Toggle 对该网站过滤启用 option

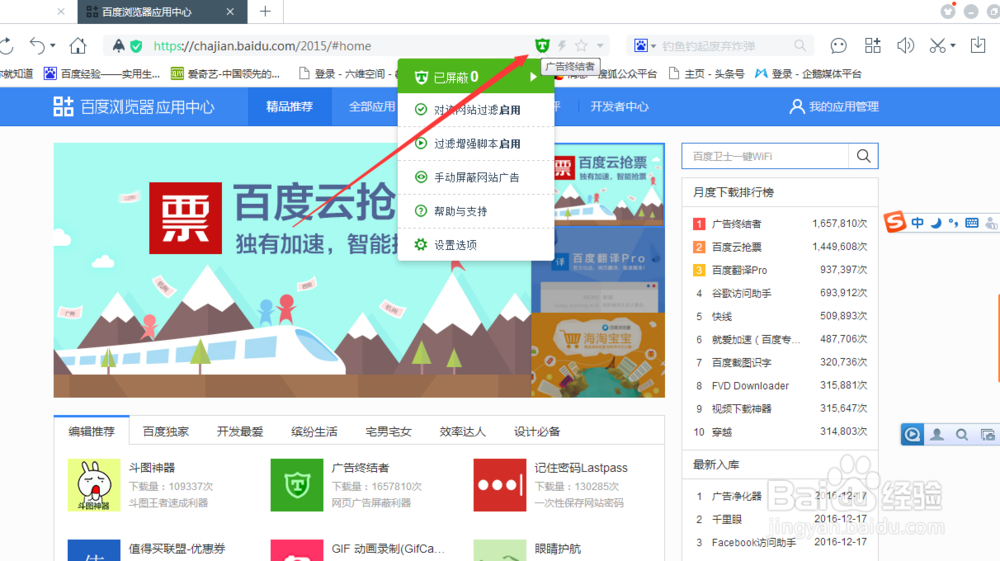(476, 110)
